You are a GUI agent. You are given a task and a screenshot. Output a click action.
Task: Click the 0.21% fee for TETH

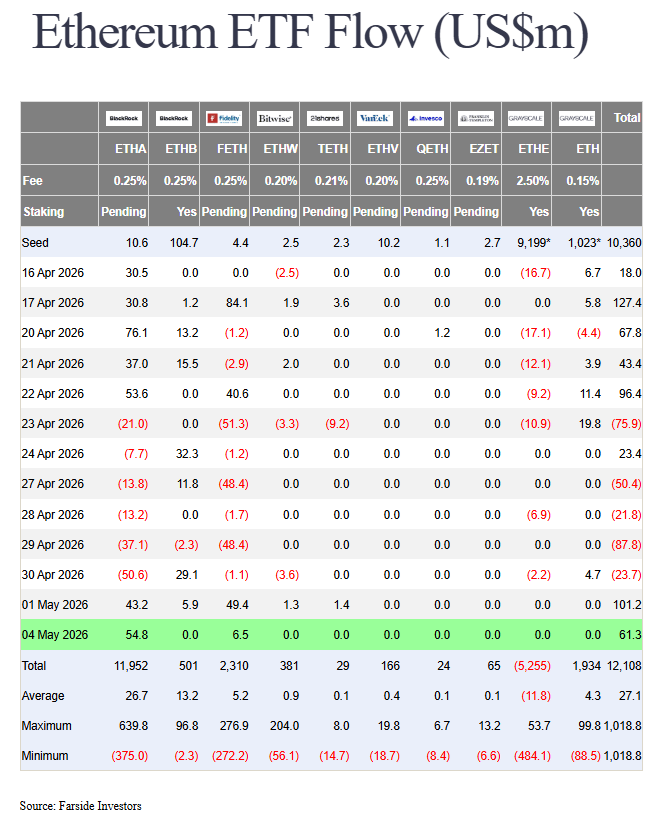(x=331, y=180)
